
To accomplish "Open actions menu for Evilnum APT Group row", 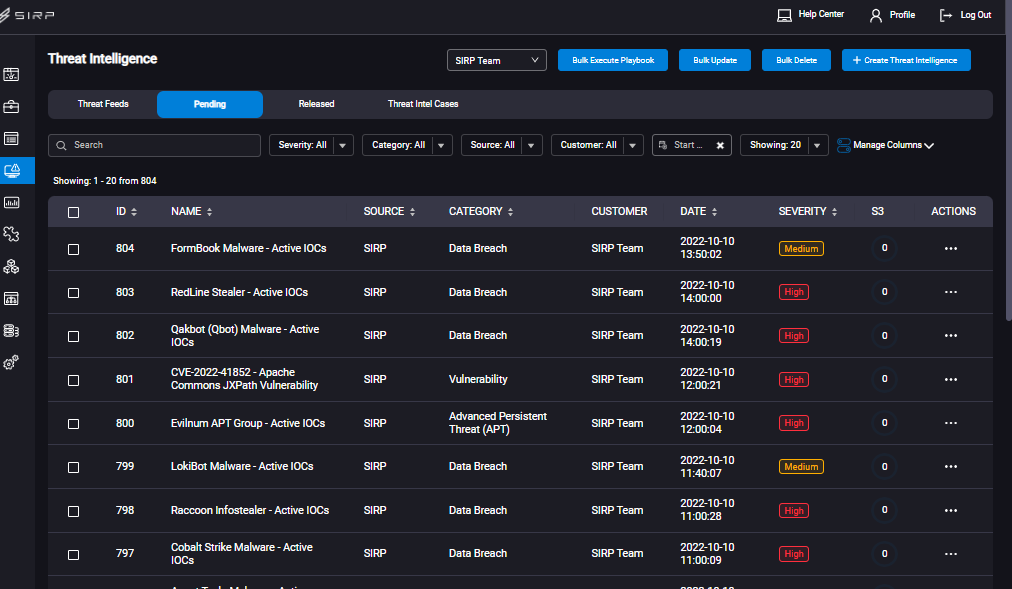I will 951,423.
